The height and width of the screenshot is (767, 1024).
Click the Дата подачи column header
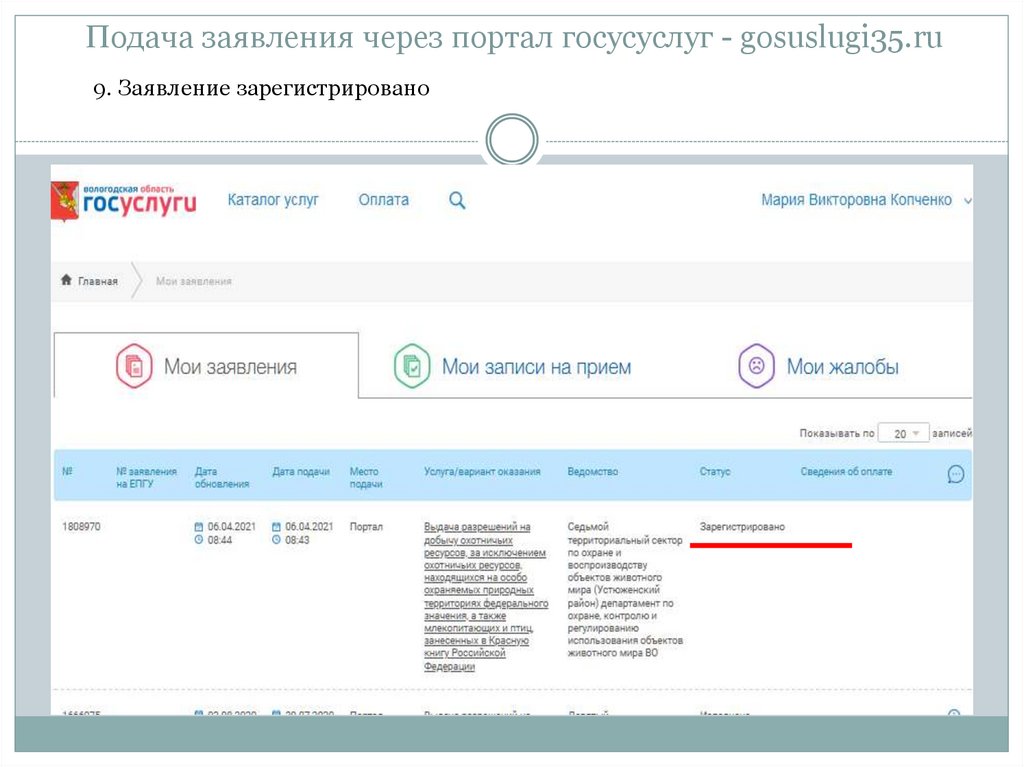coord(301,471)
